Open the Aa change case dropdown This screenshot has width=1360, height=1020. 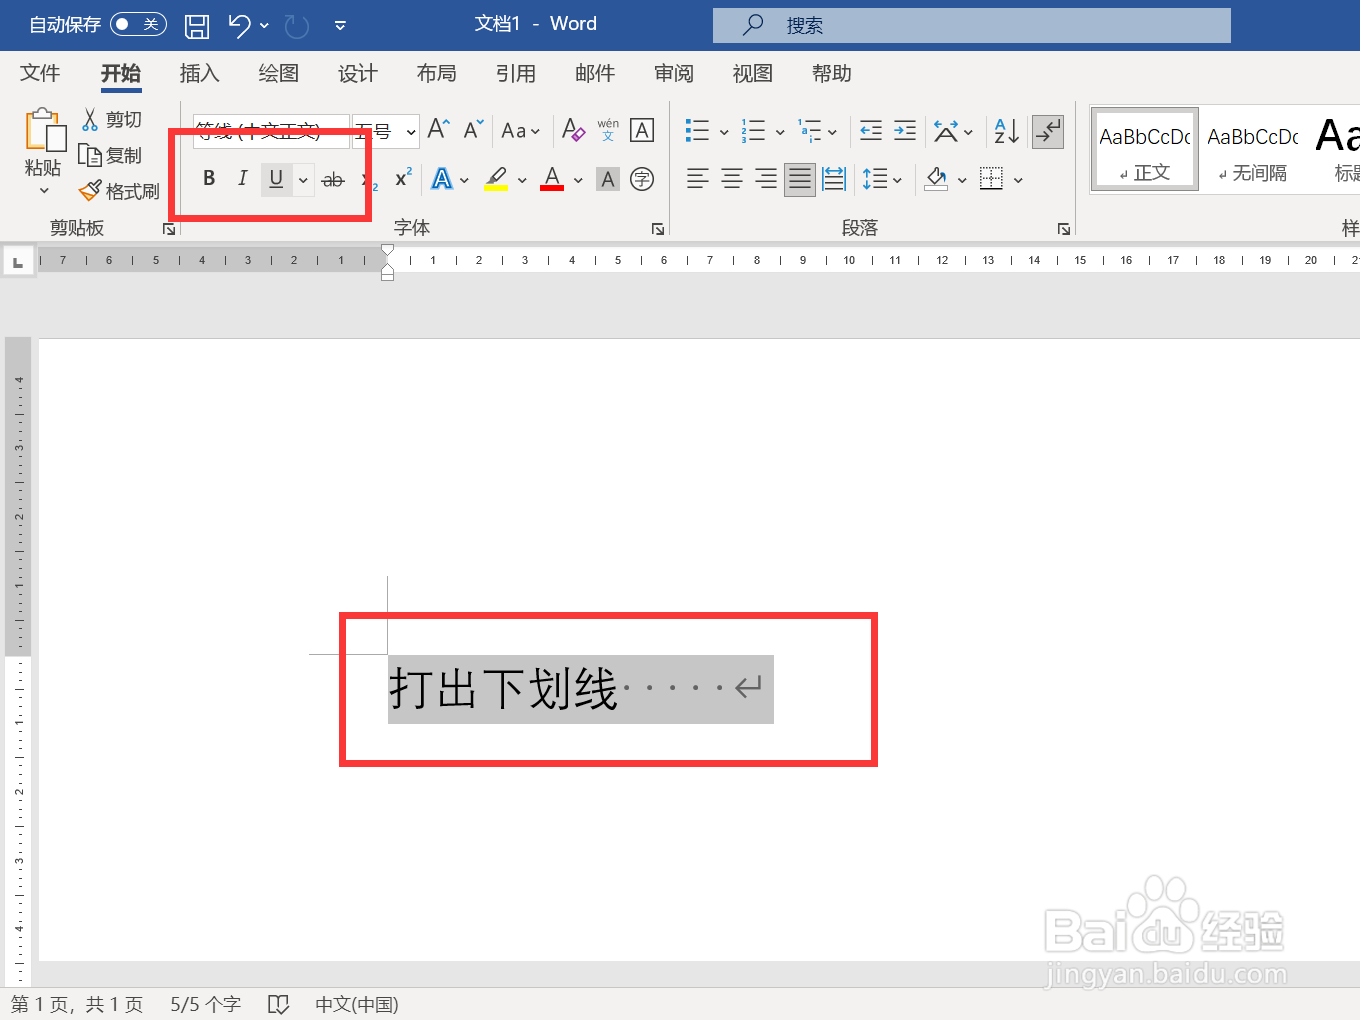tap(520, 131)
